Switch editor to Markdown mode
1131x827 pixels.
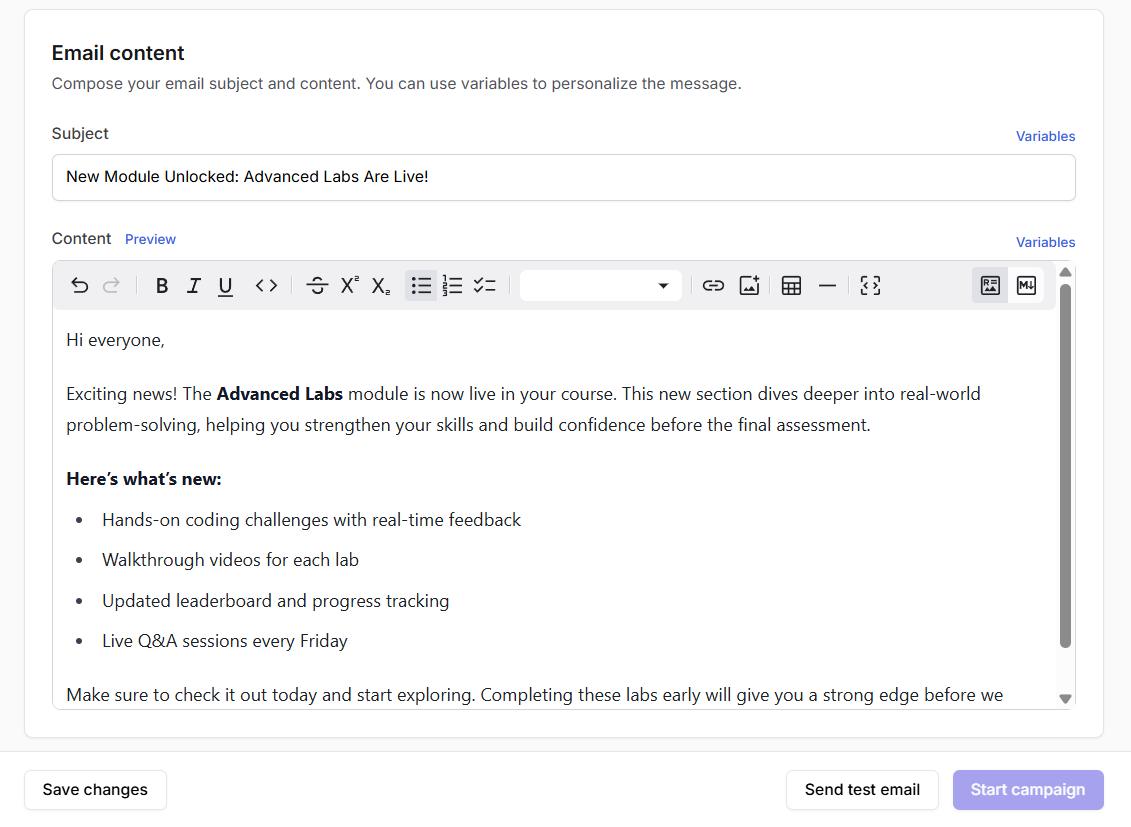pyautogui.click(x=1026, y=286)
